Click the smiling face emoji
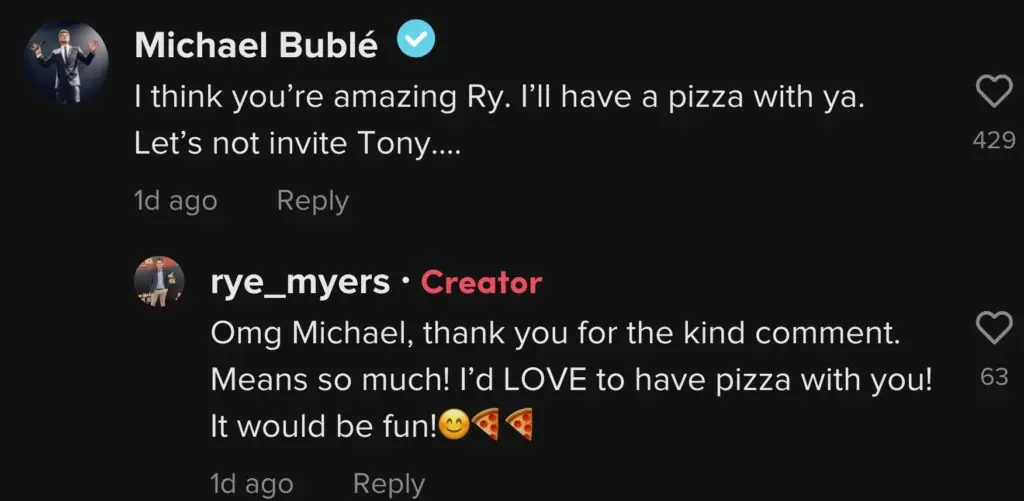The width and height of the screenshot is (1024, 501). pos(454,428)
